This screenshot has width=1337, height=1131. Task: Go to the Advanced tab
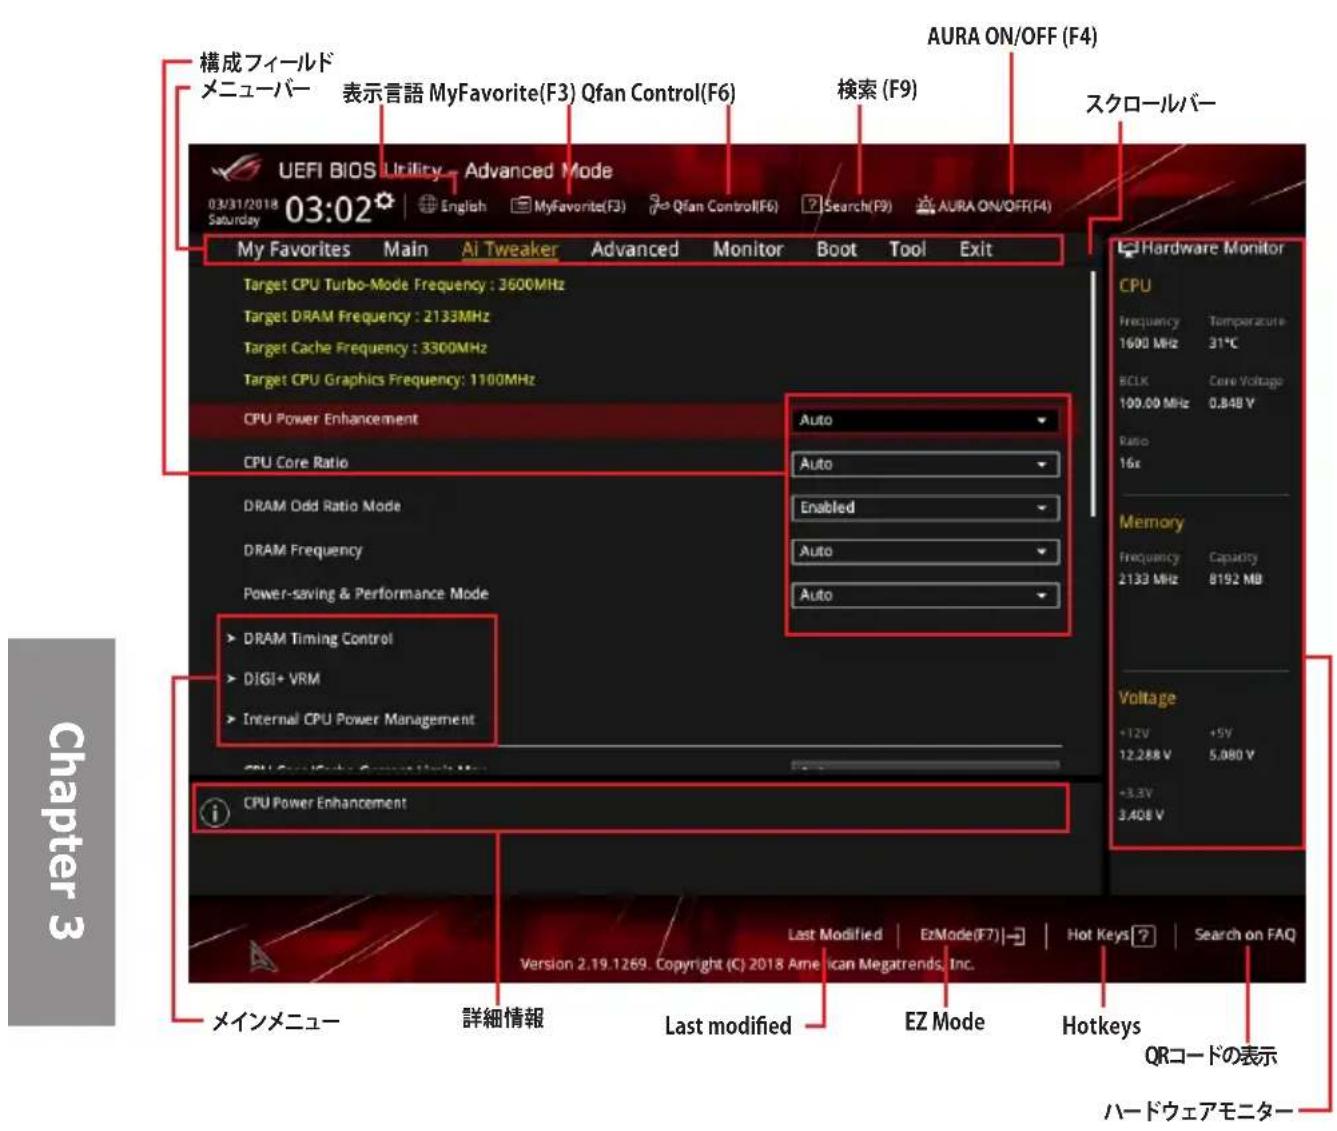tap(634, 249)
